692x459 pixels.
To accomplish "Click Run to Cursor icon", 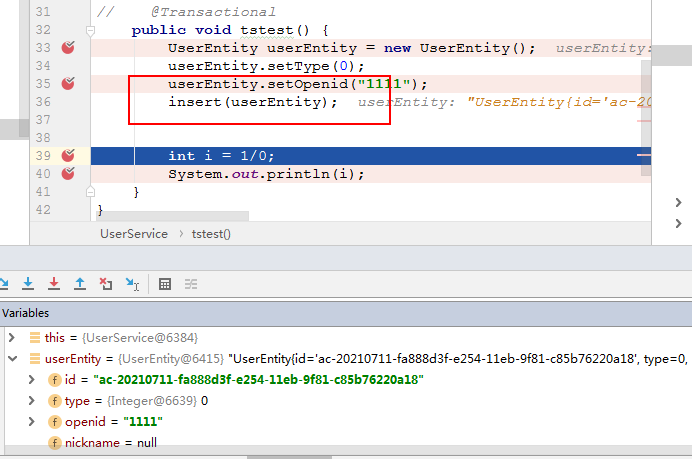I will (x=132, y=284).
